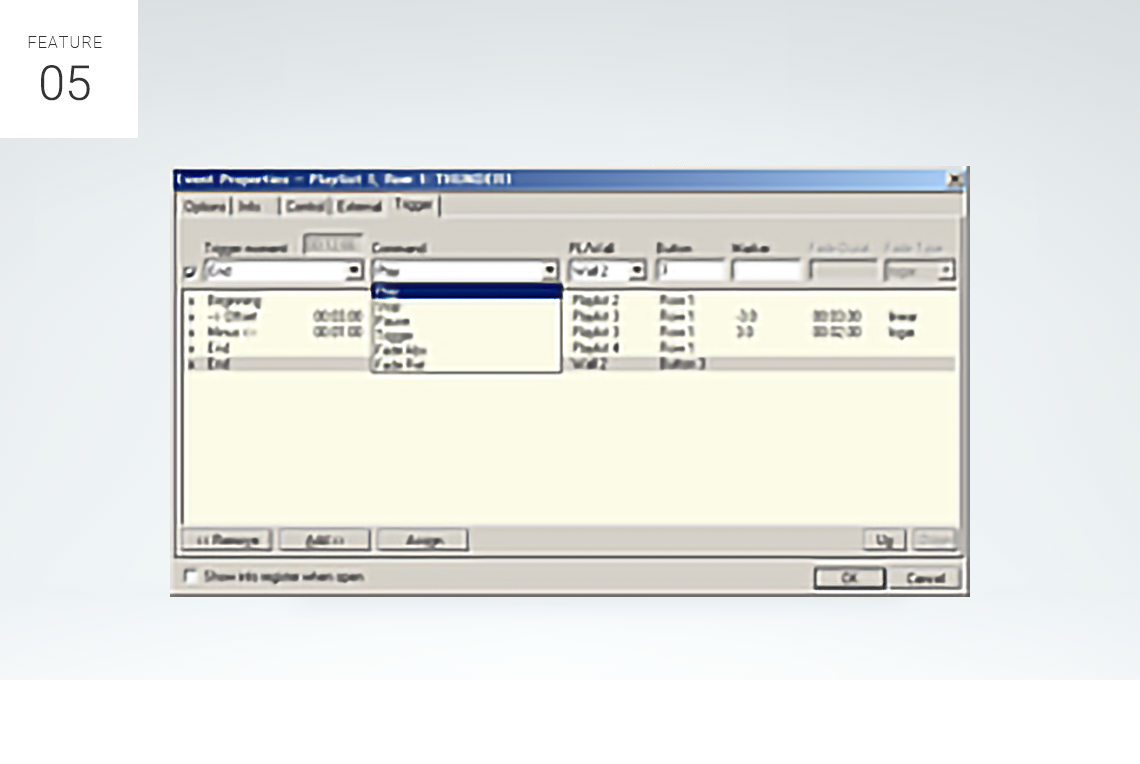Select the Beginning trigger row
The height and width of the screenshot is (764, 1140).
click(x=234, y=300)
